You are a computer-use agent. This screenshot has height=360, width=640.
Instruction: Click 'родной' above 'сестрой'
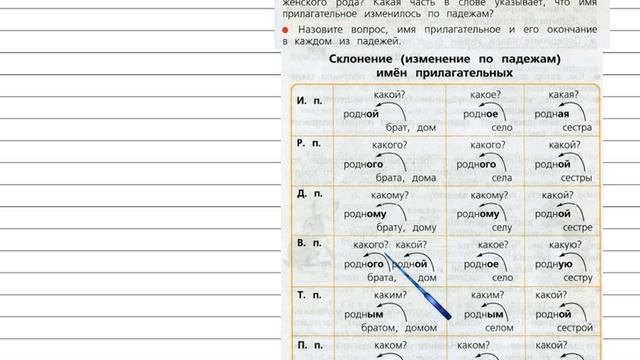[553, 315]
